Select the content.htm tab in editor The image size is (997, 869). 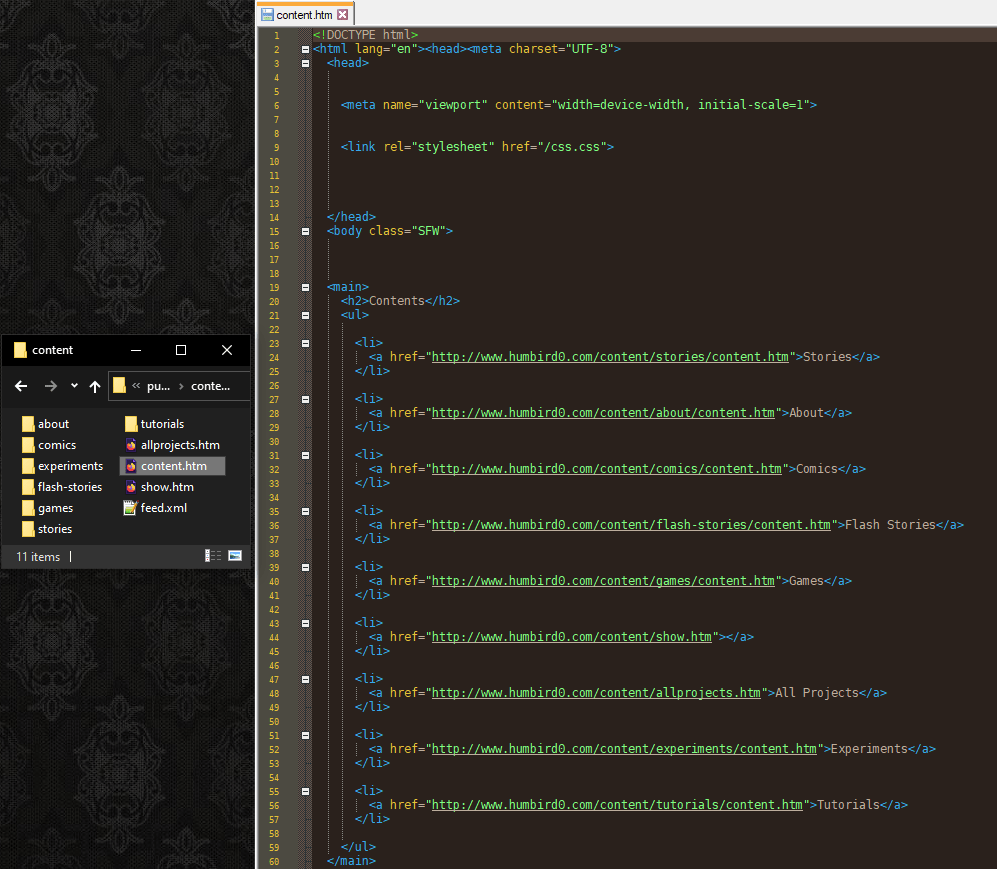pyautogui.click(x=304, y=14)
